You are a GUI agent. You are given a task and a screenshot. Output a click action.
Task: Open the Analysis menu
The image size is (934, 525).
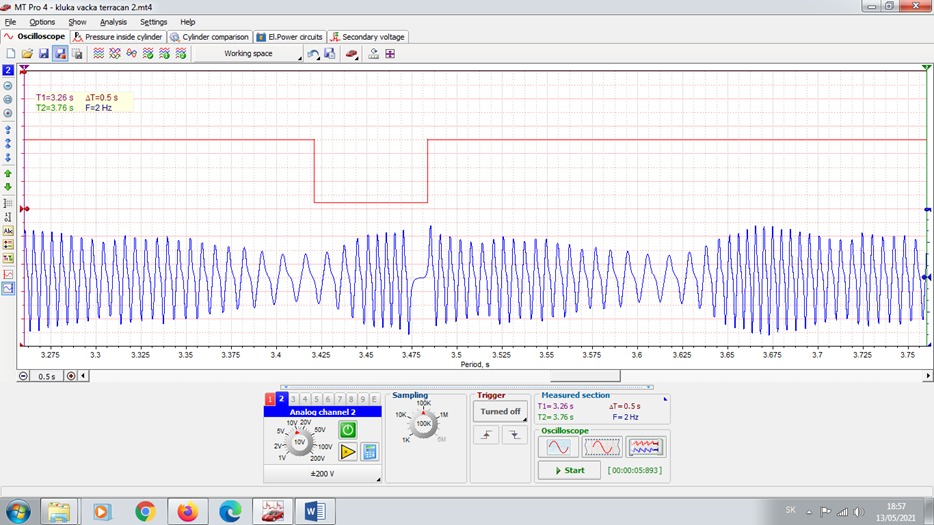(113, 21)
